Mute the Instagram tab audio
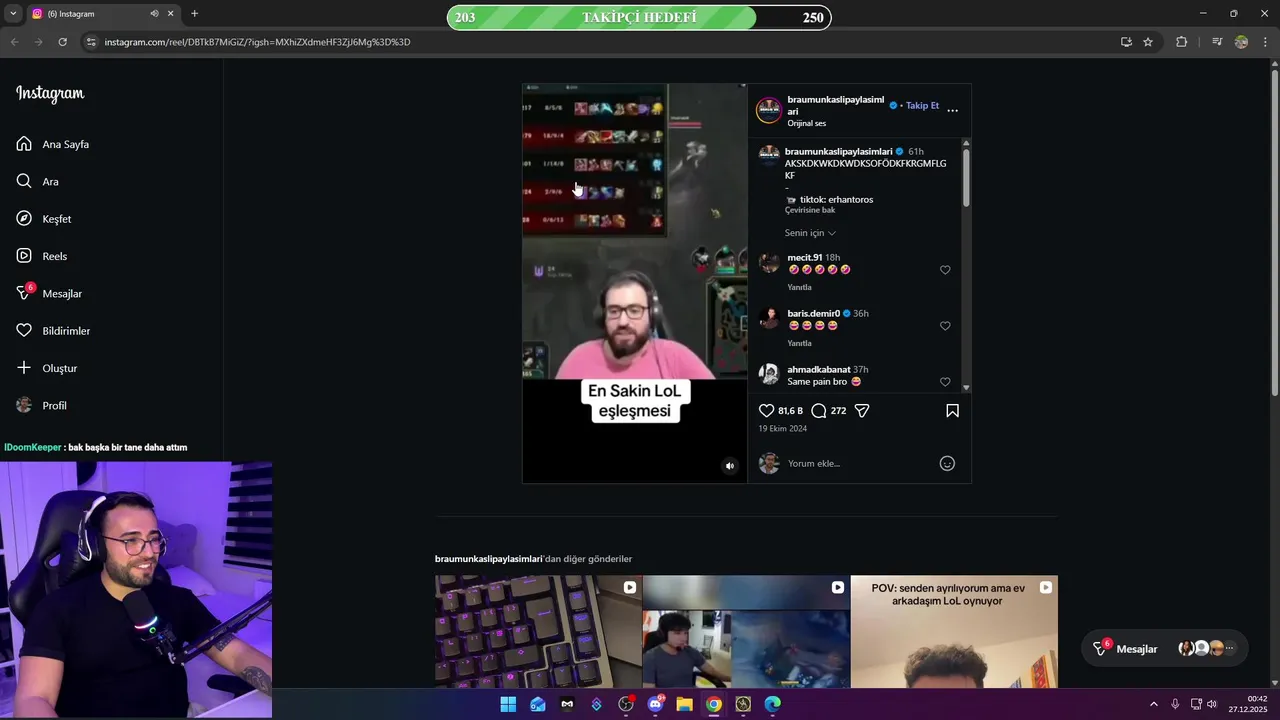This screenshot has height=720, width=1280. click(x=154, y=14)
